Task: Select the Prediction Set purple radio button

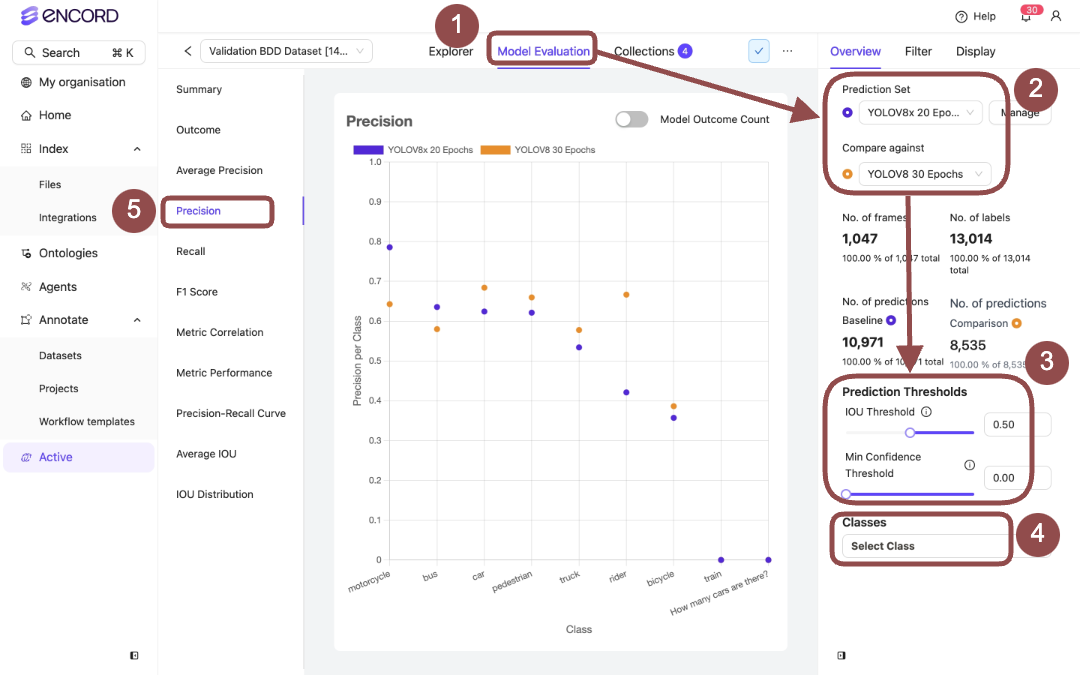Action: click(x=847, y=112)
